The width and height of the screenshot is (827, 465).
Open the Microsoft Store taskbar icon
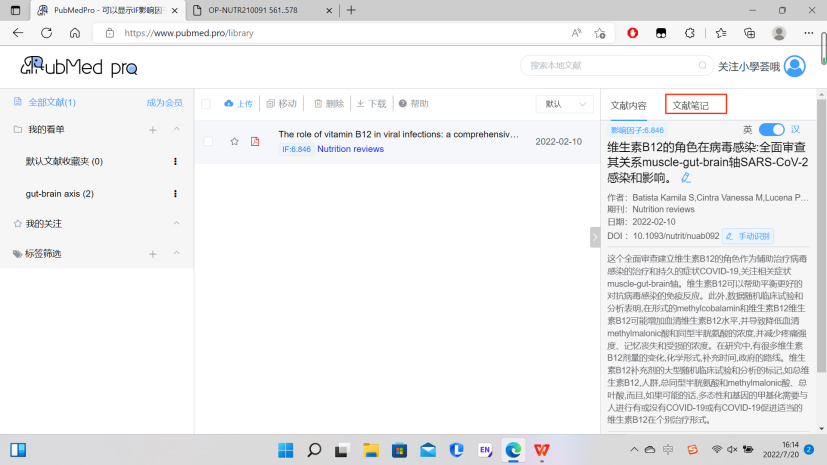coord(399,450)
